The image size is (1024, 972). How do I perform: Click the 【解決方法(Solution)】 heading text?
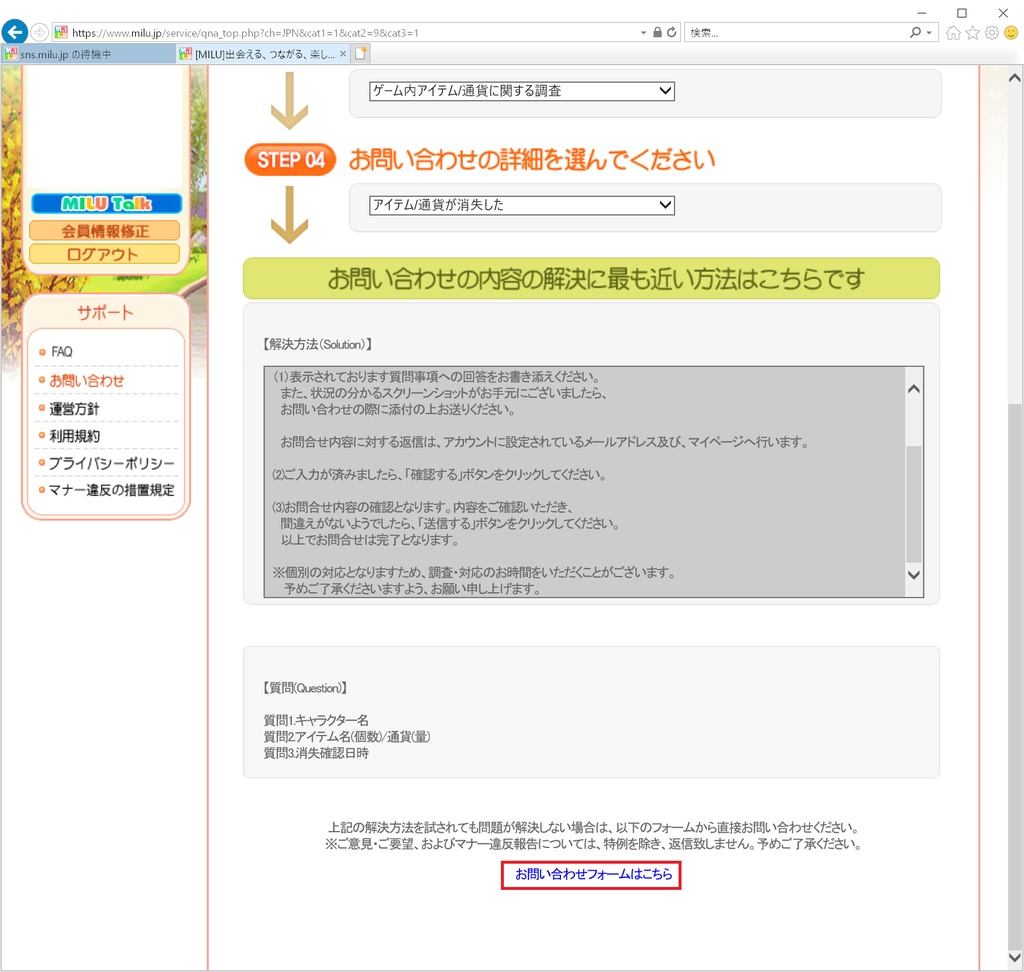point(318,344)
